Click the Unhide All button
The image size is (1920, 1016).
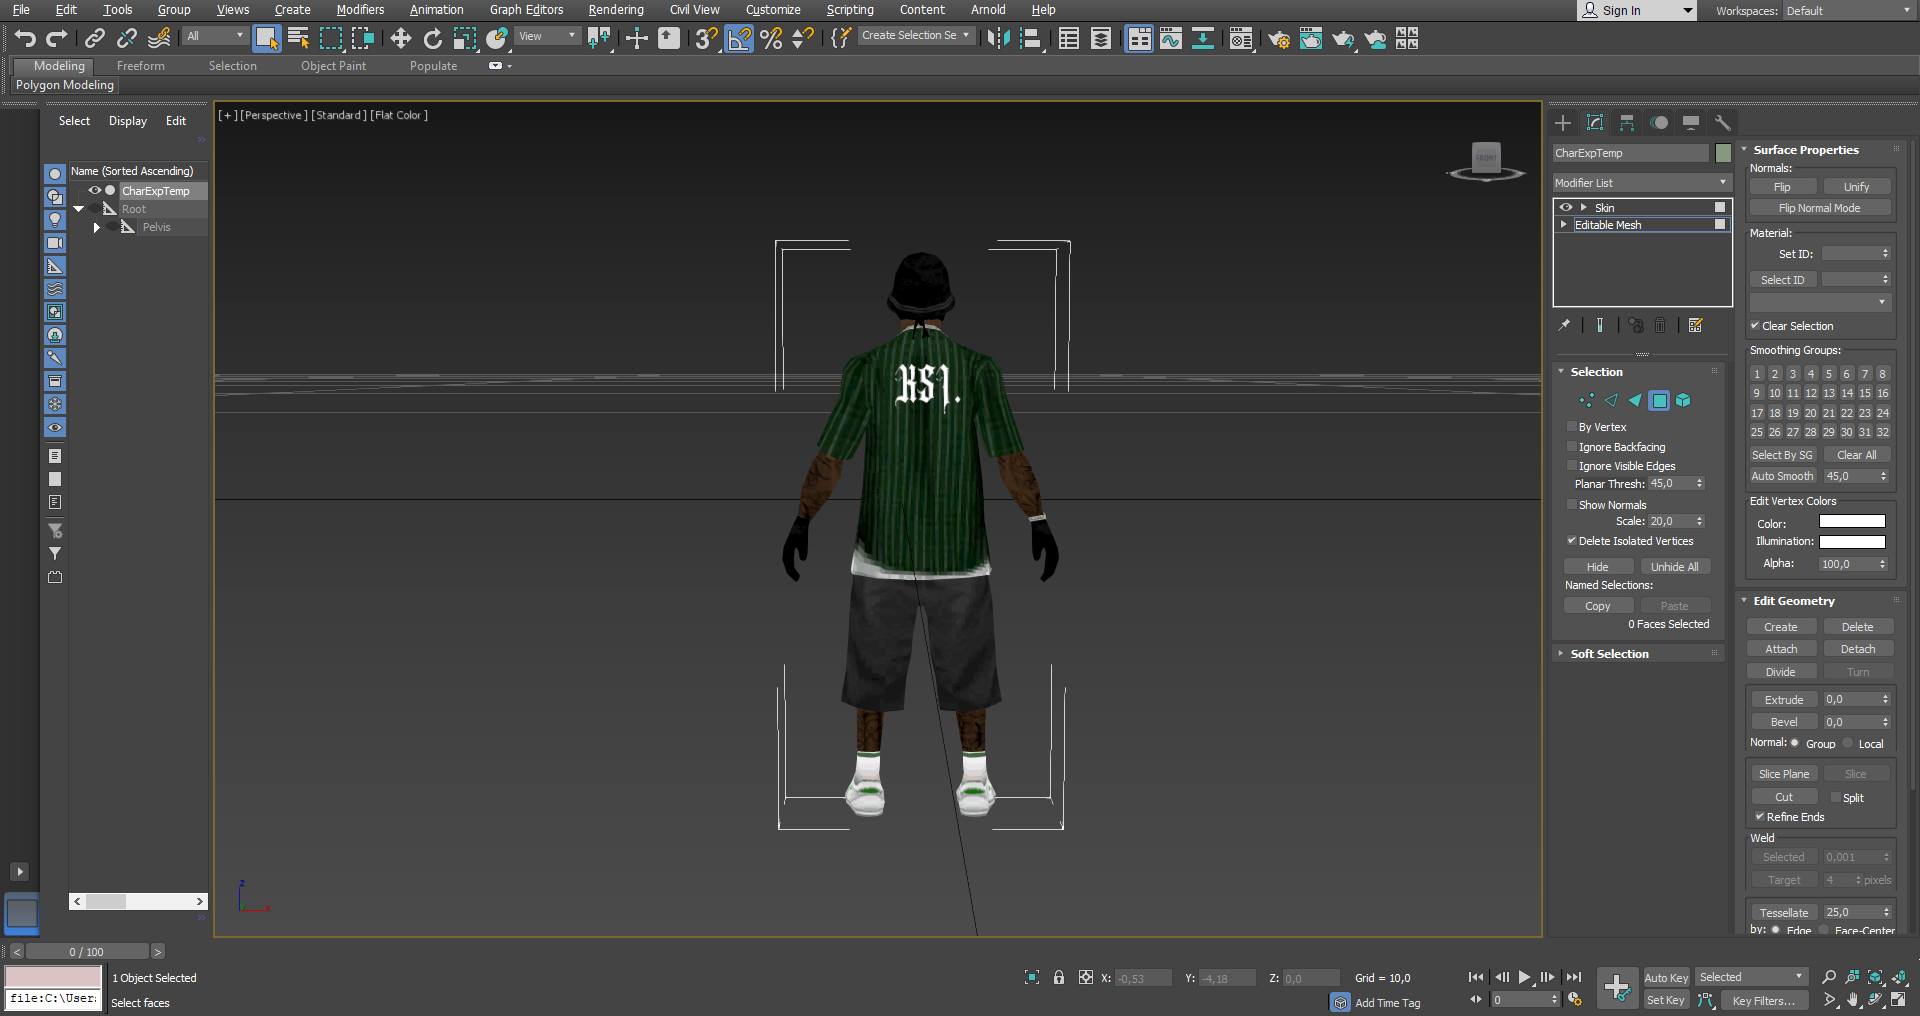click(1674, 567)
